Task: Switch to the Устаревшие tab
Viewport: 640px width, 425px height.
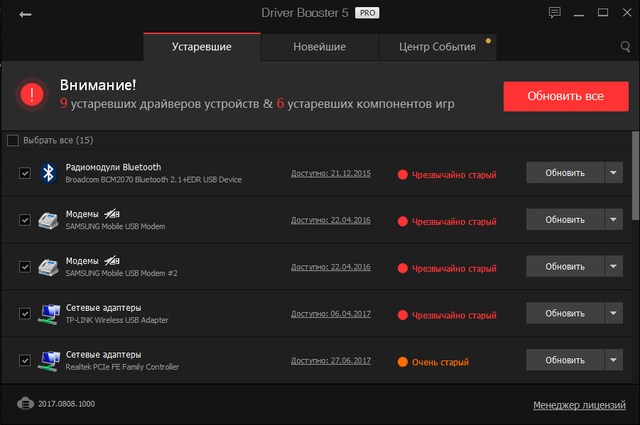Action: click(202, 47)
